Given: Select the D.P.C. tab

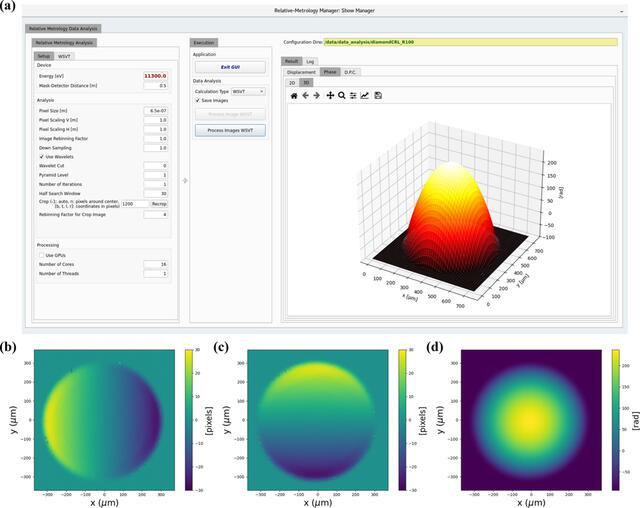Looking at the screenshot, I should pyautogui.click(x=350, y=72).
